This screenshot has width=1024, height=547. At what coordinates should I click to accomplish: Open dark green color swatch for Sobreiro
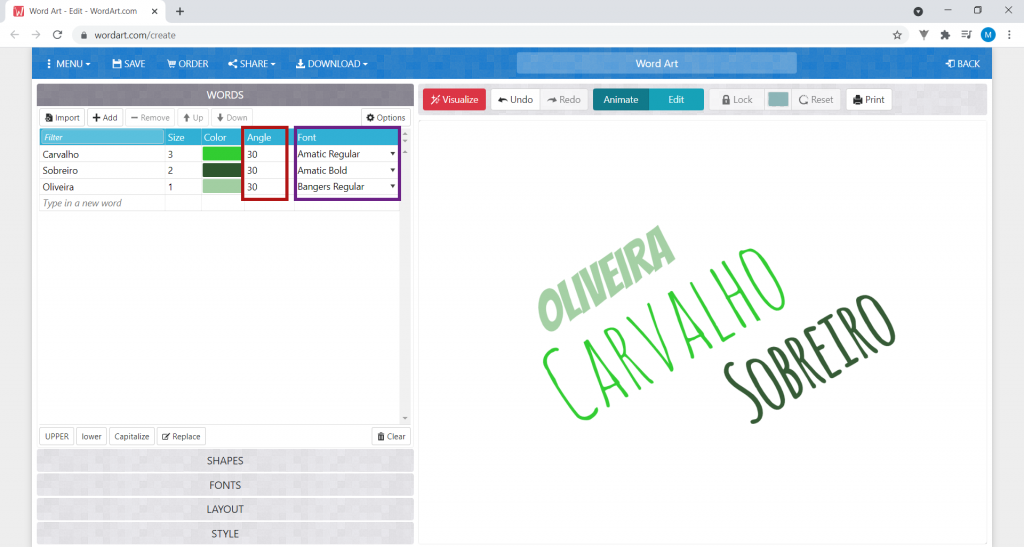pos(222,170)
